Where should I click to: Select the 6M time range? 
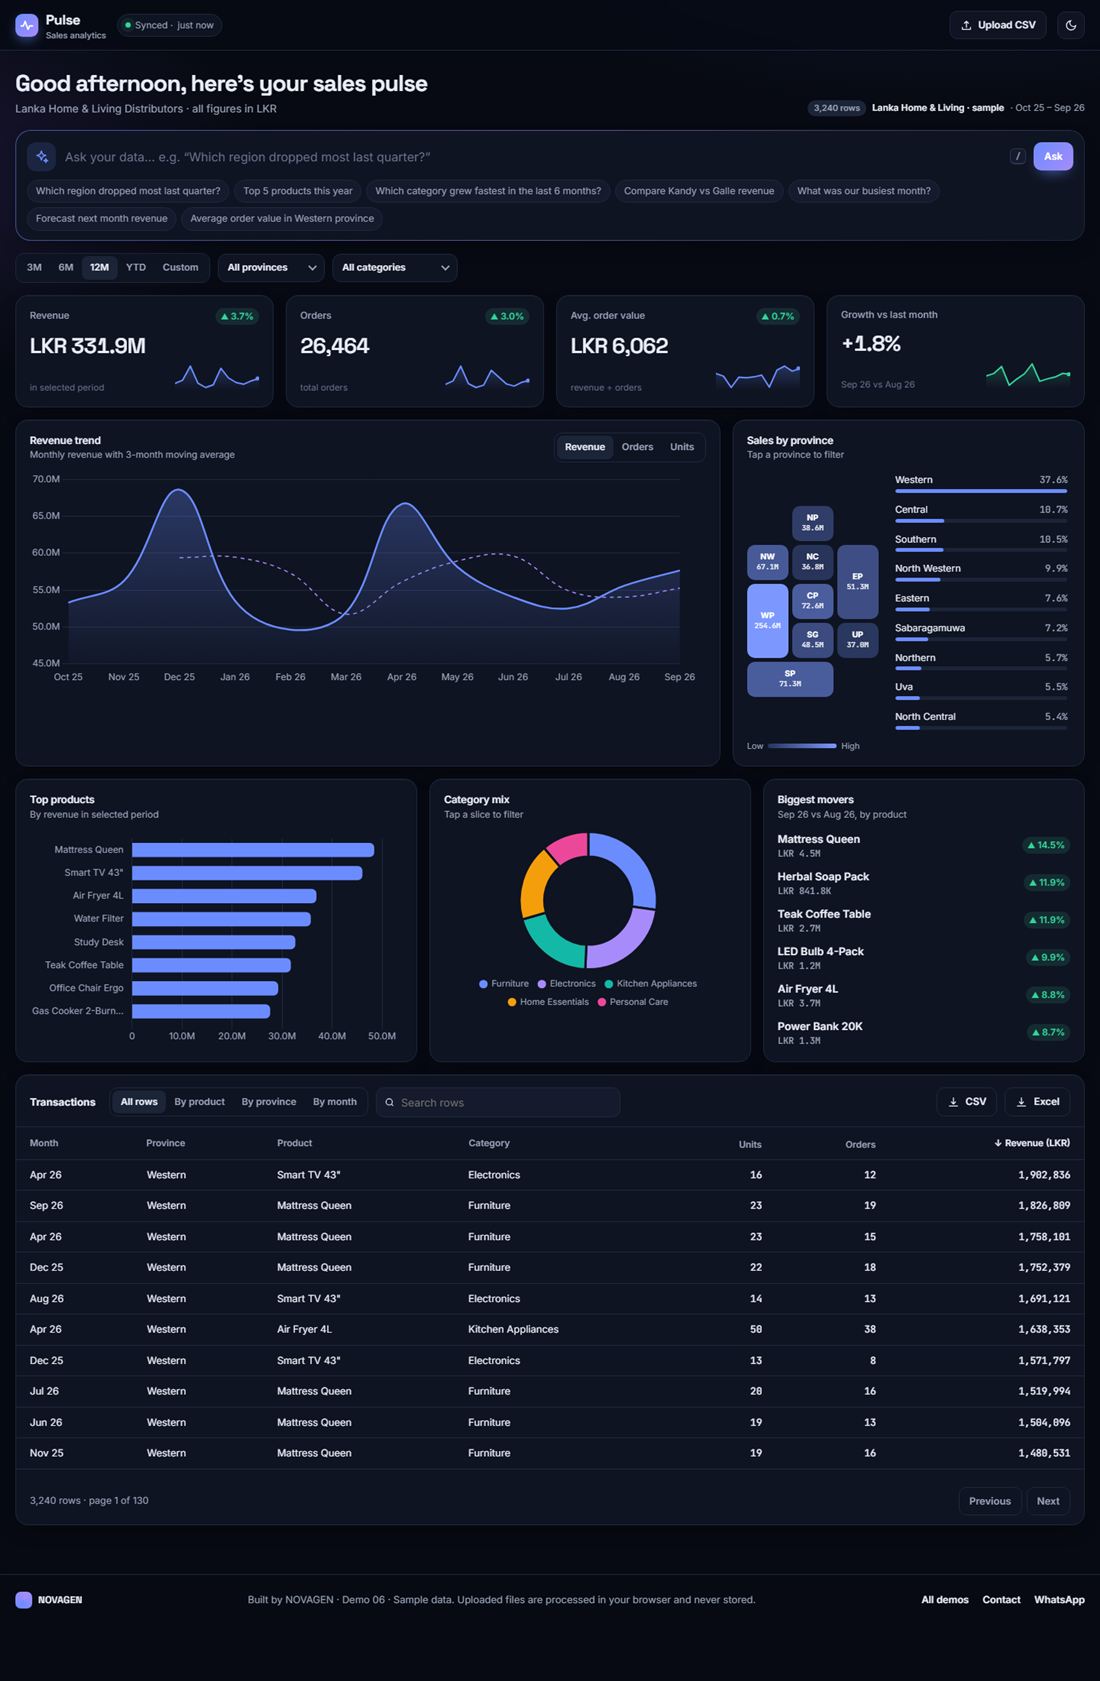click(x=66, y=268)
